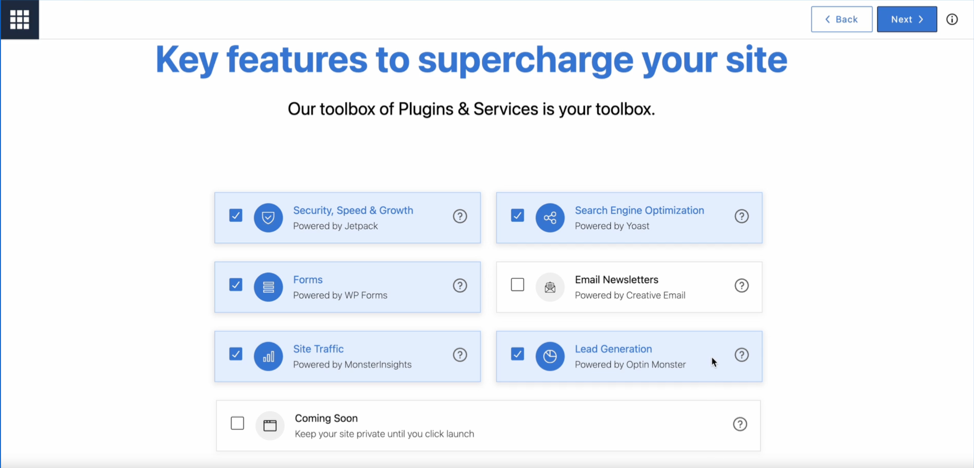
Task: Uncheck the Site Traffic checkbox
Action: coord(235,354)
